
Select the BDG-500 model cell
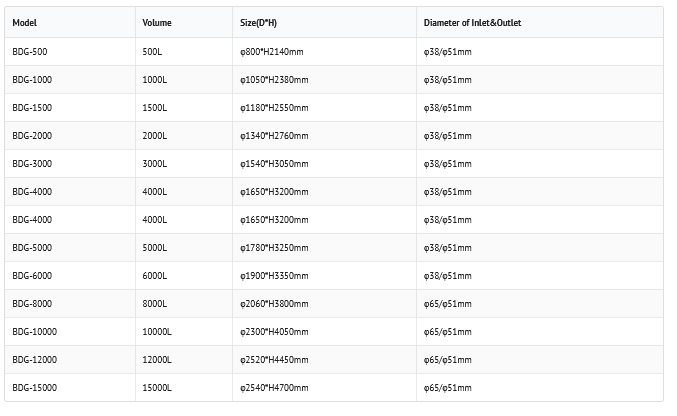click(29, 51)
